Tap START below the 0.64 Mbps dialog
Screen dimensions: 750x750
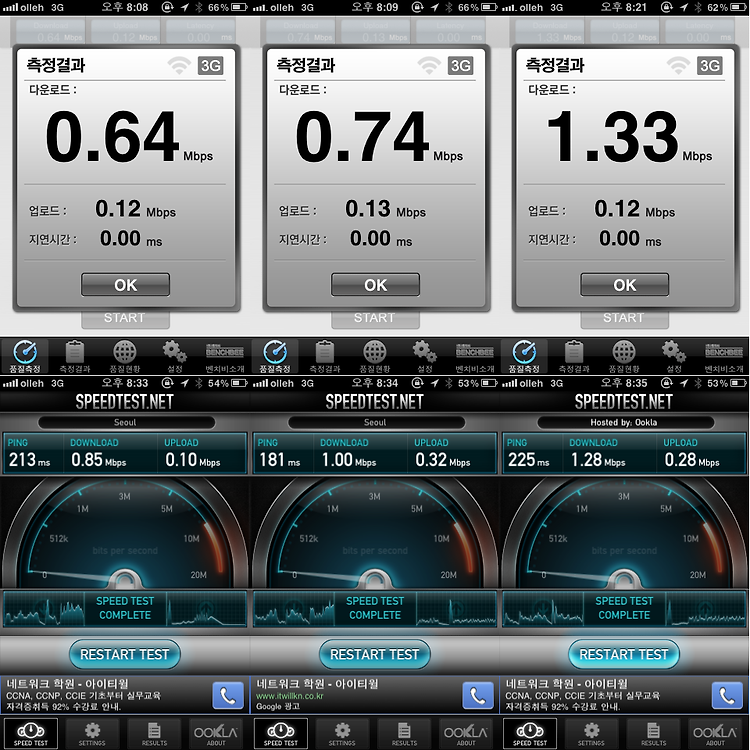tap(125, 319)
